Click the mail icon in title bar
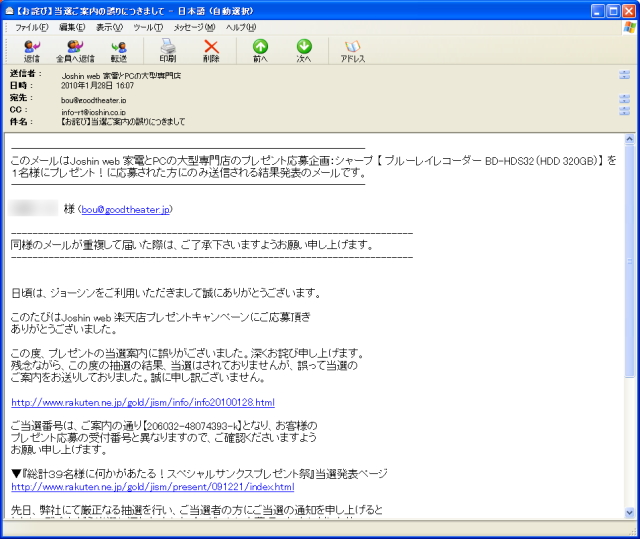640x539 pixels. coord(9,11)
